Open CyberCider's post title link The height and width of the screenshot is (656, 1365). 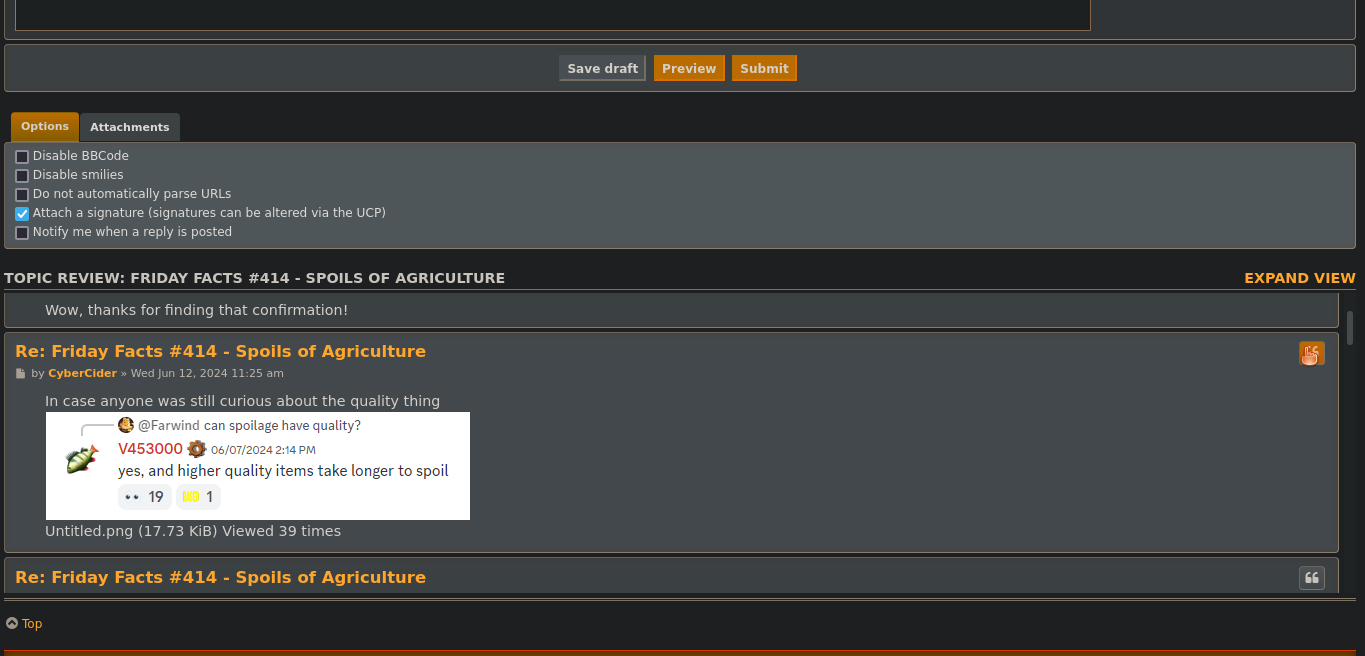click(x=220, y=352)
